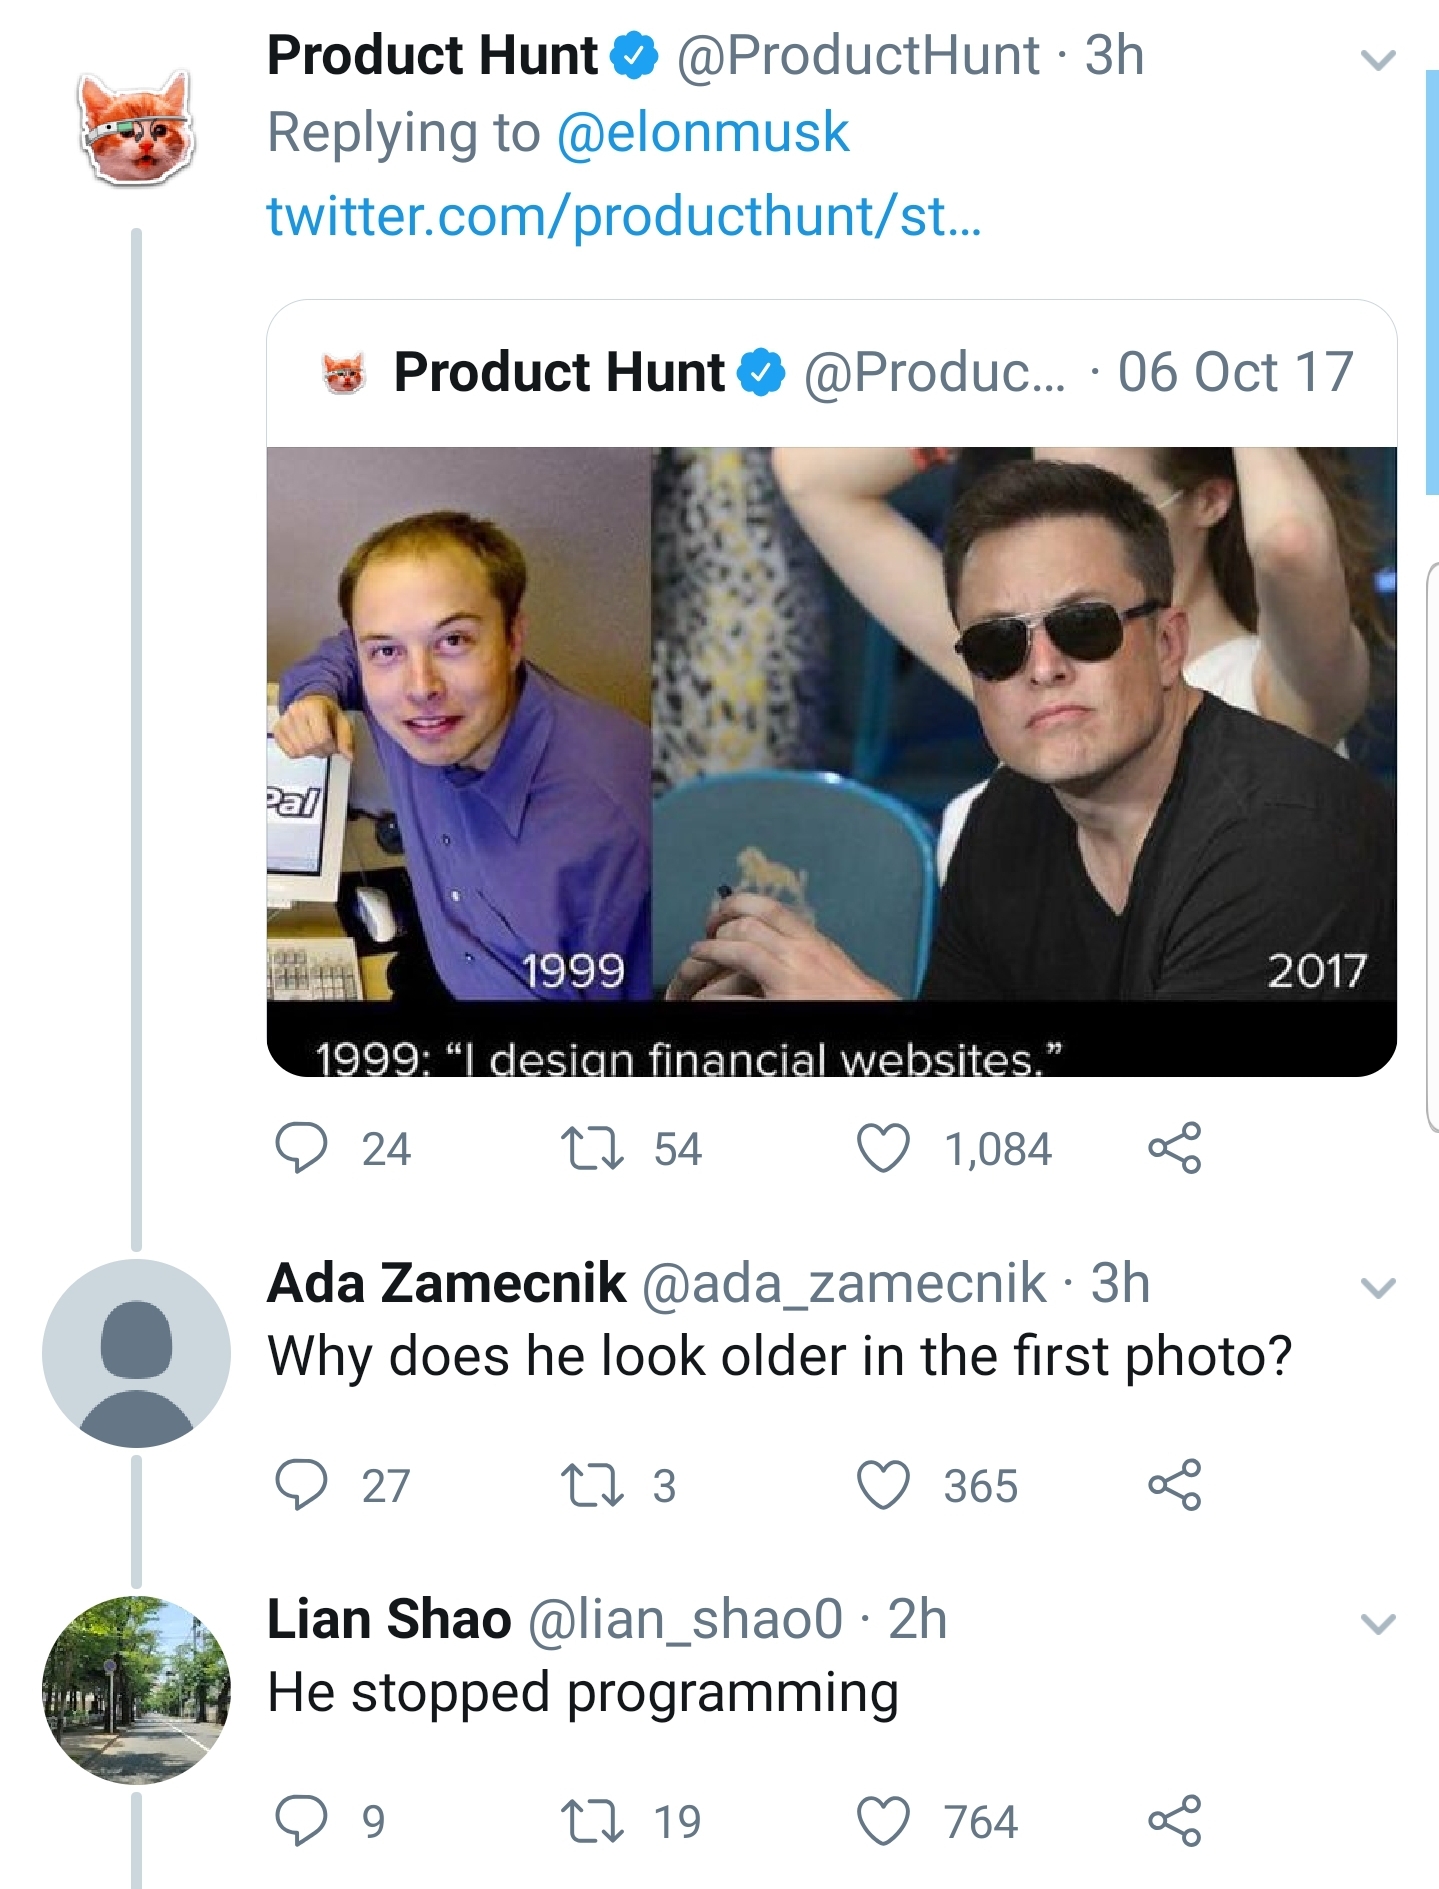
Task: Like the Product Hunt tweet
Action: [x=884, y=1148]
